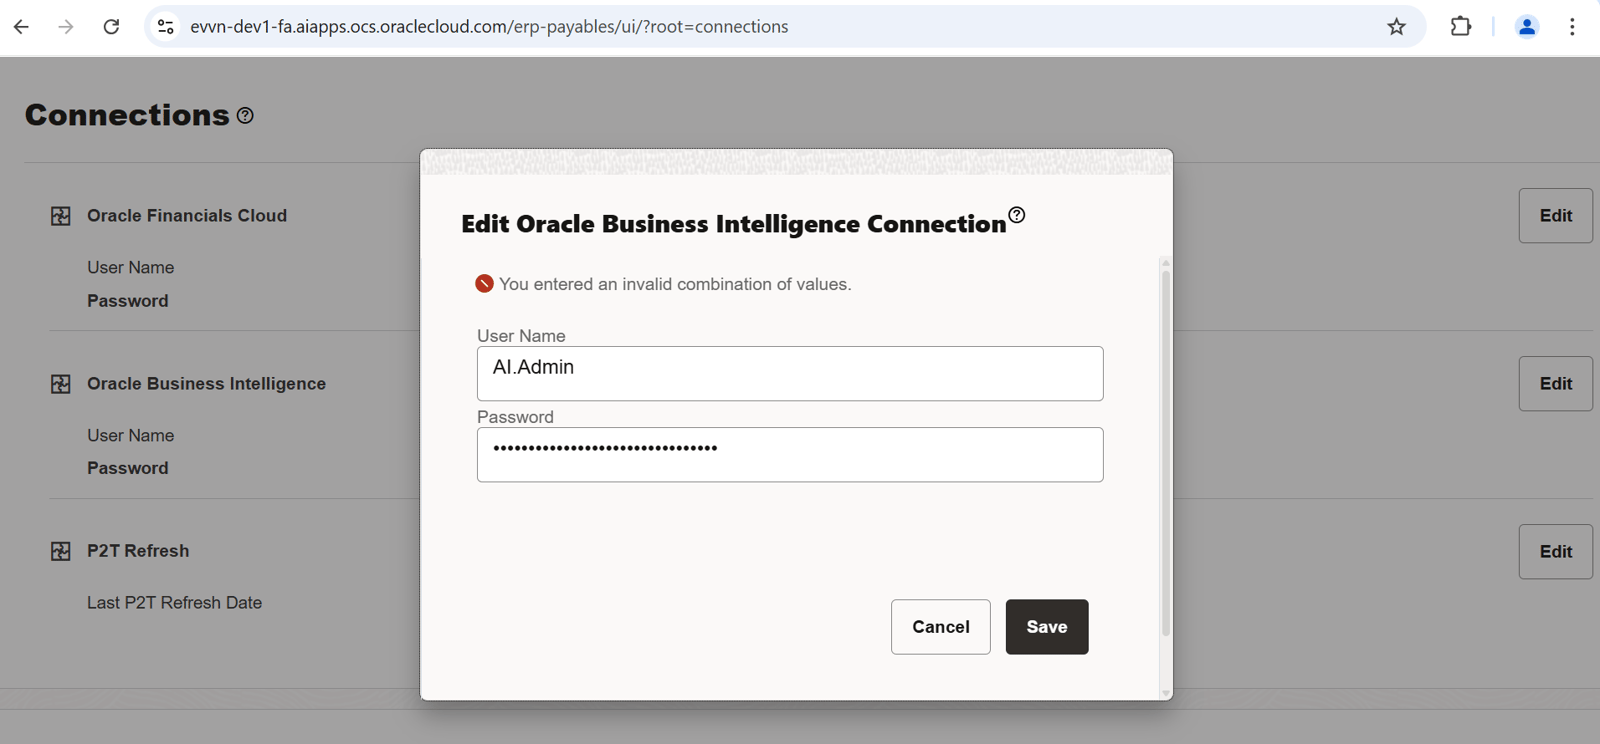1600x744 pixels.
Task: Click the Password field in dialog
Action: pos(790,455)
